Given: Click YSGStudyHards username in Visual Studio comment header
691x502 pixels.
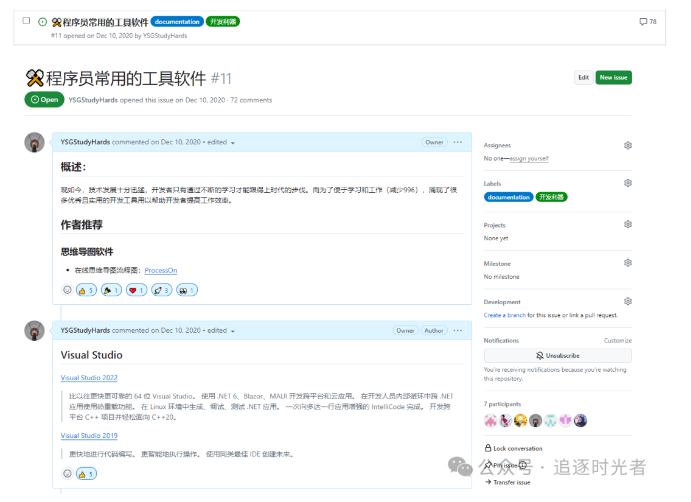Looking at the screenshot, I should pos(85,331).
